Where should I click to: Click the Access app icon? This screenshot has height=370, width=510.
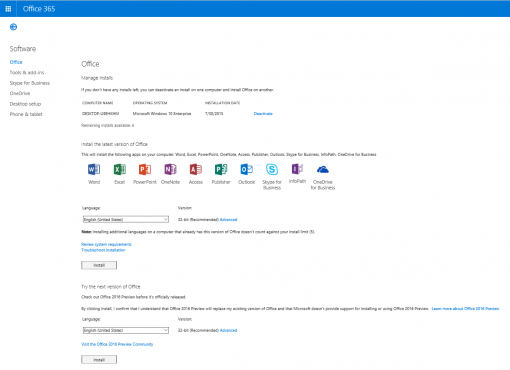(196, 169)
